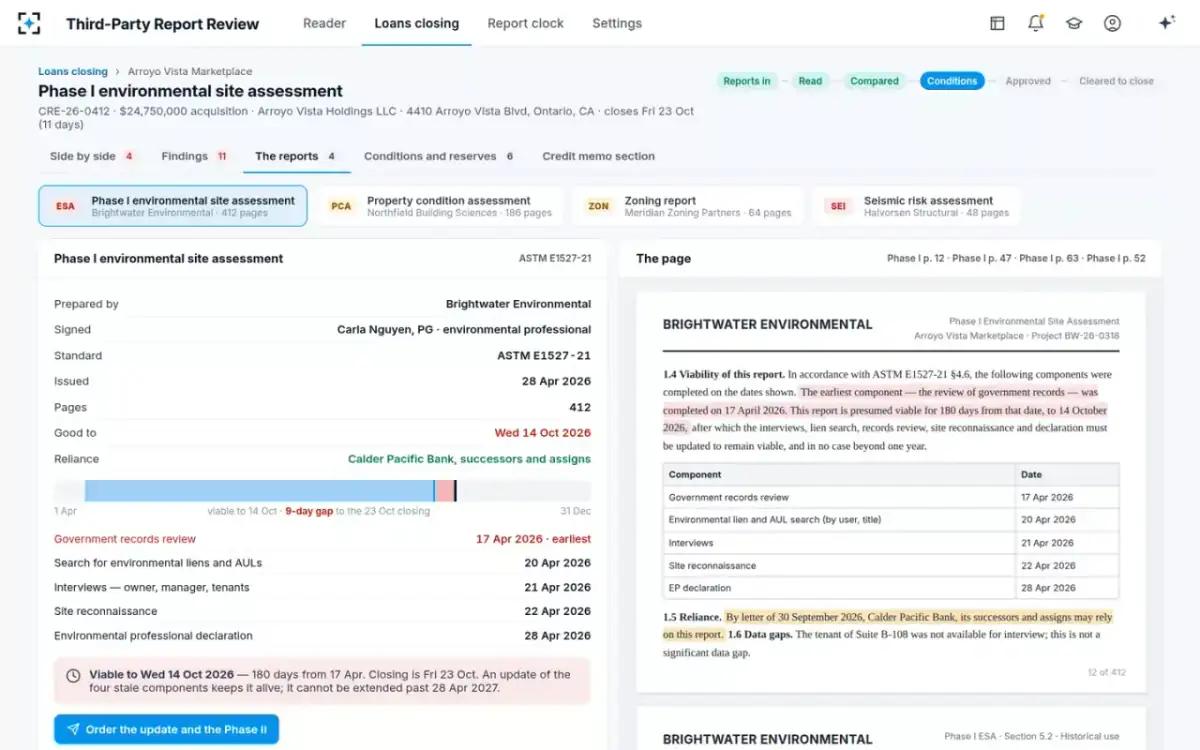
Task: Click the pink gap segment on timeline bar
Action: (444, 490)
